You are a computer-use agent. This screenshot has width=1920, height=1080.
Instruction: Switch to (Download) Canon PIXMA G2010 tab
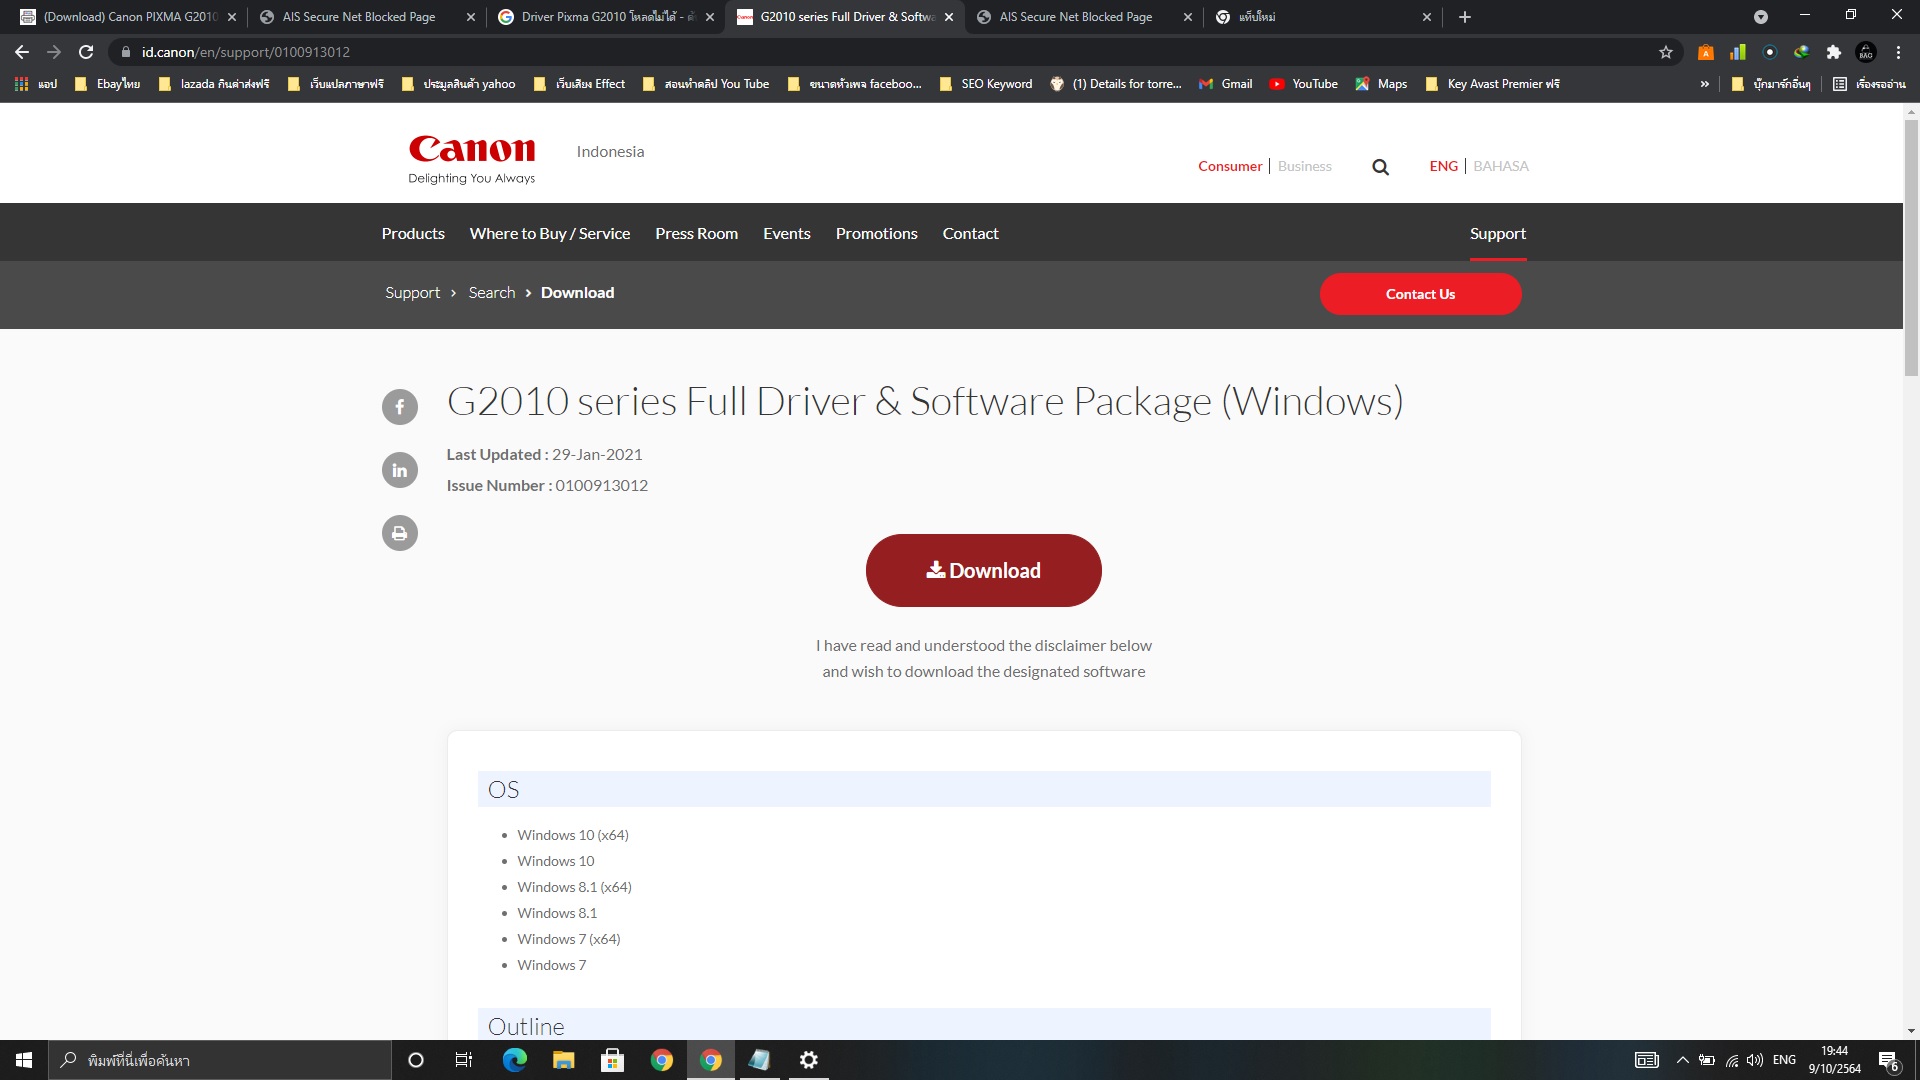(129, 17)
